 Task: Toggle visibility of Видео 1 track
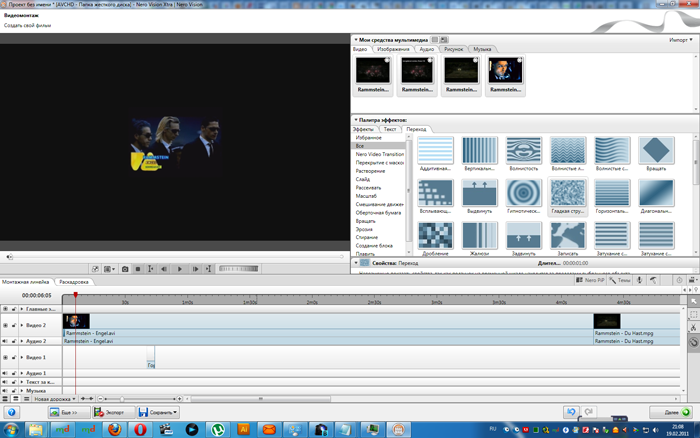(5, 358)
